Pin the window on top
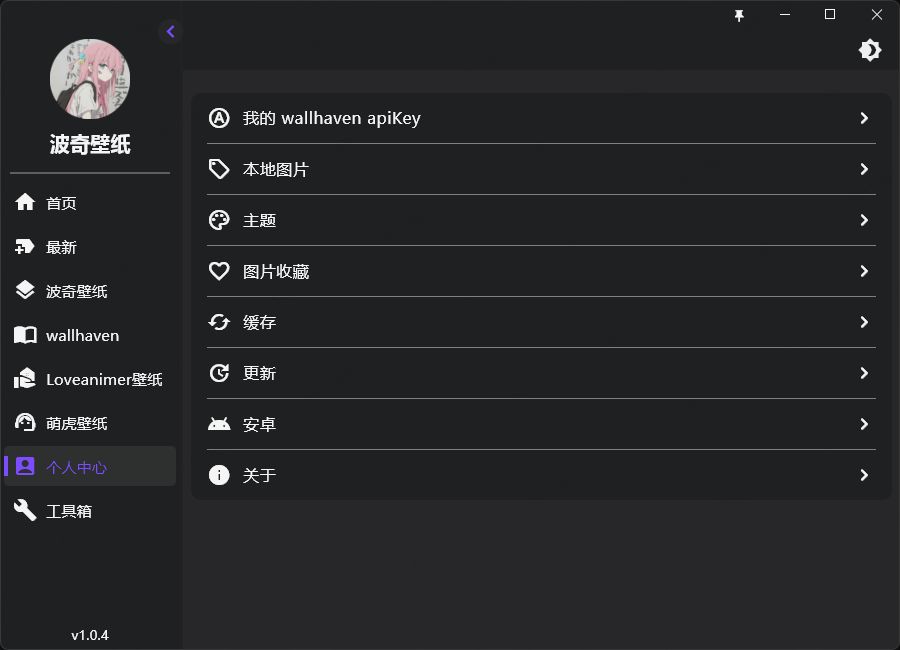Viewport: 900px width, 650px height. (739, 15)
